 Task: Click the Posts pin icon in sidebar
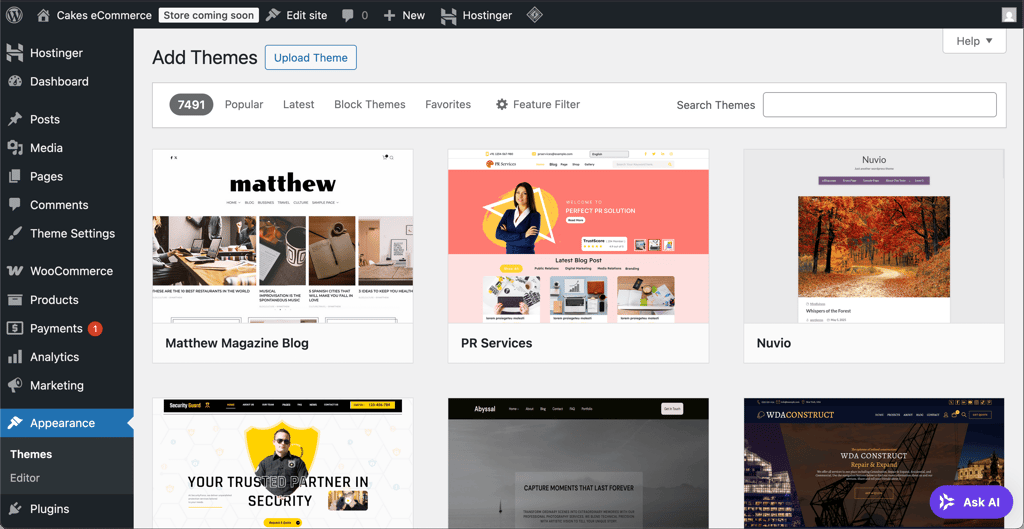coord(14,120)
